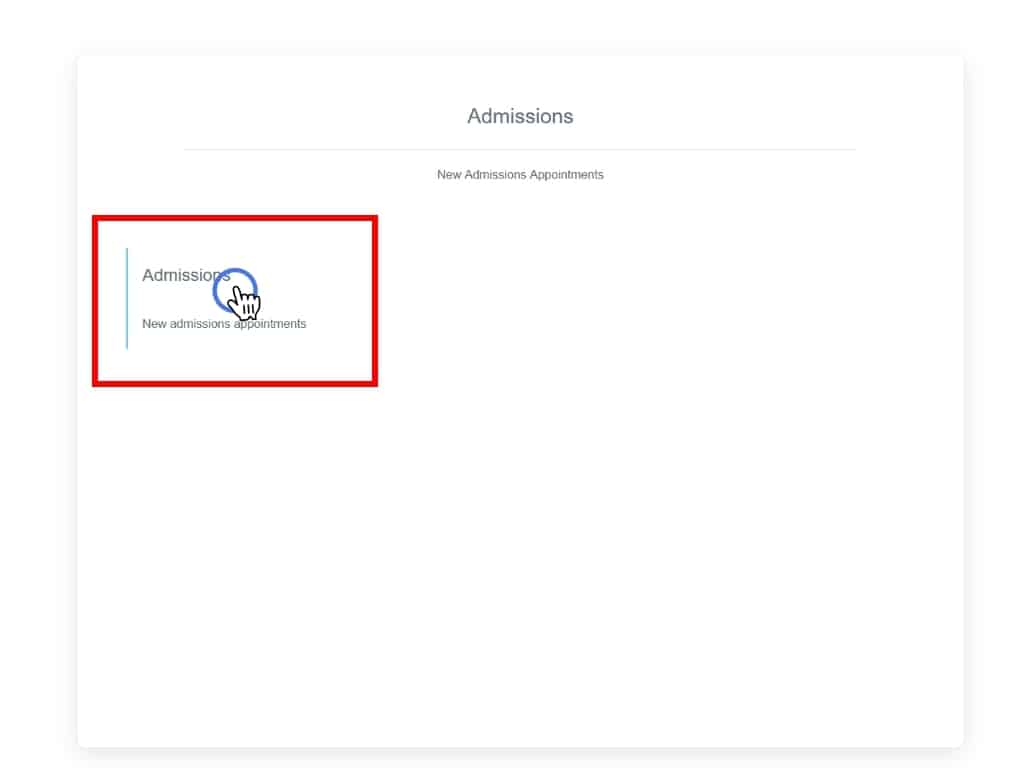Click the left edge of red highlight box
The image size is (1024, 768).
(95, 300)
